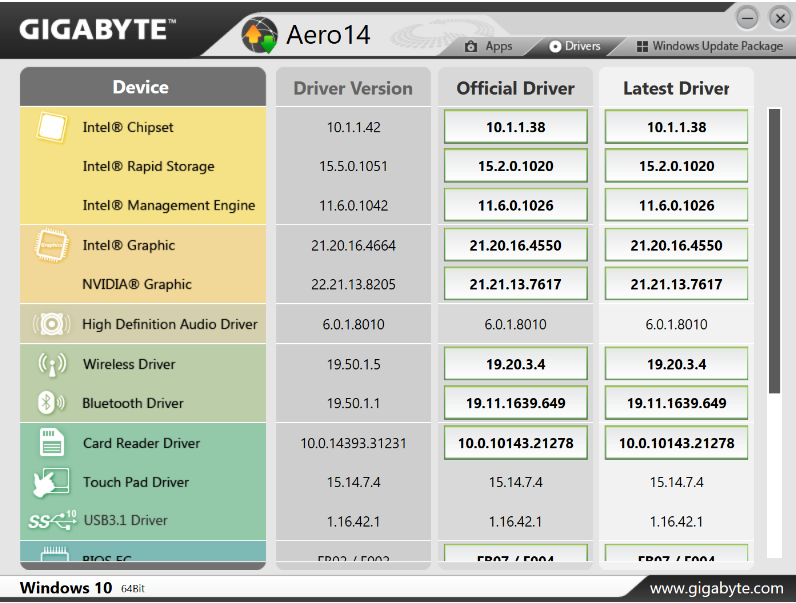Switch to the Apps tab
This screenshot has height=603, width=796.
489,46
